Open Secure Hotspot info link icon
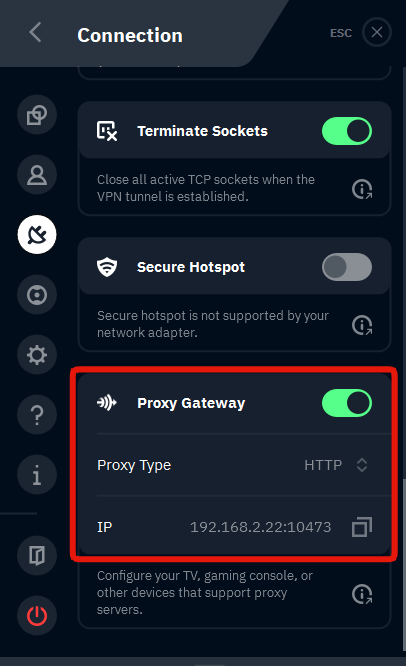This screenshot has width=406, height=666. pyautogui.click(x=362, y=325)
